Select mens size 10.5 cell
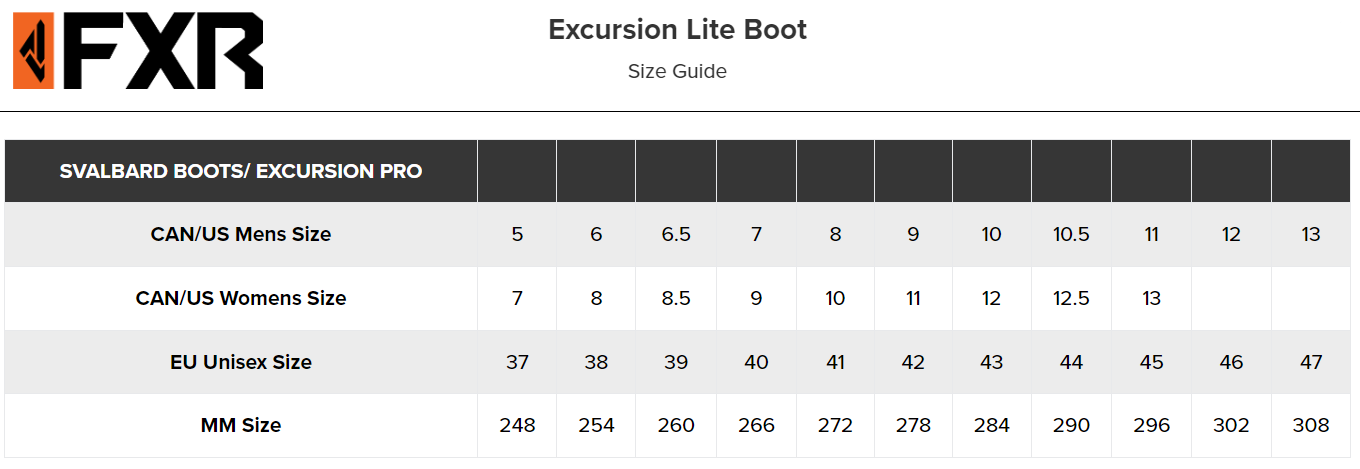 tap(1071, 234)
